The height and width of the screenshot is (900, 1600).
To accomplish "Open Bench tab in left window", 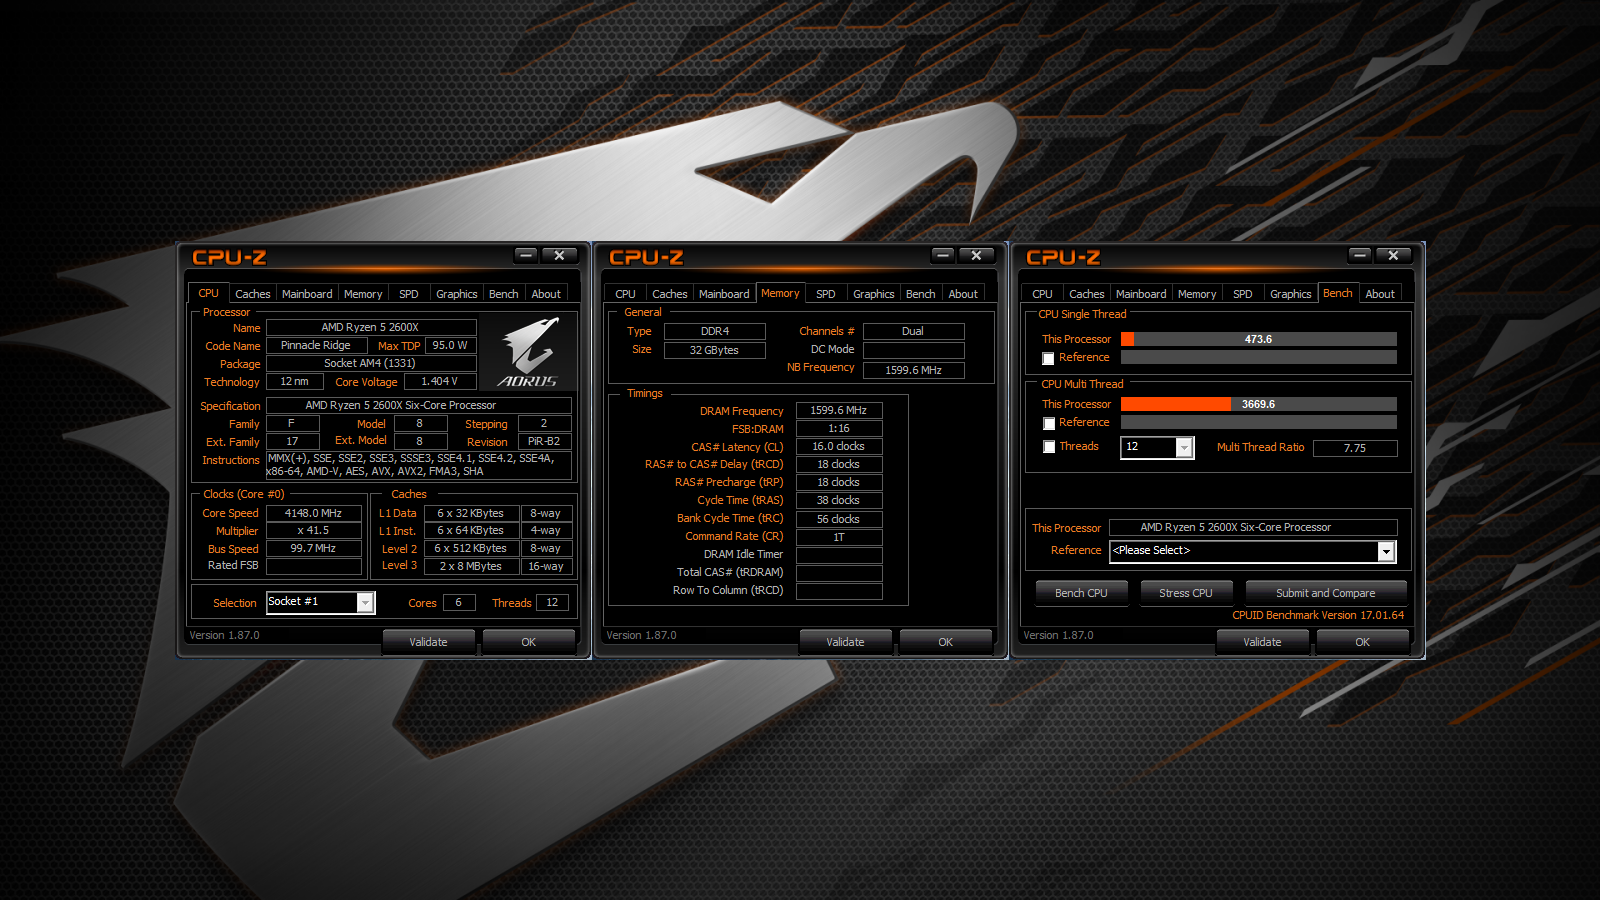I will tap(504, 294).
